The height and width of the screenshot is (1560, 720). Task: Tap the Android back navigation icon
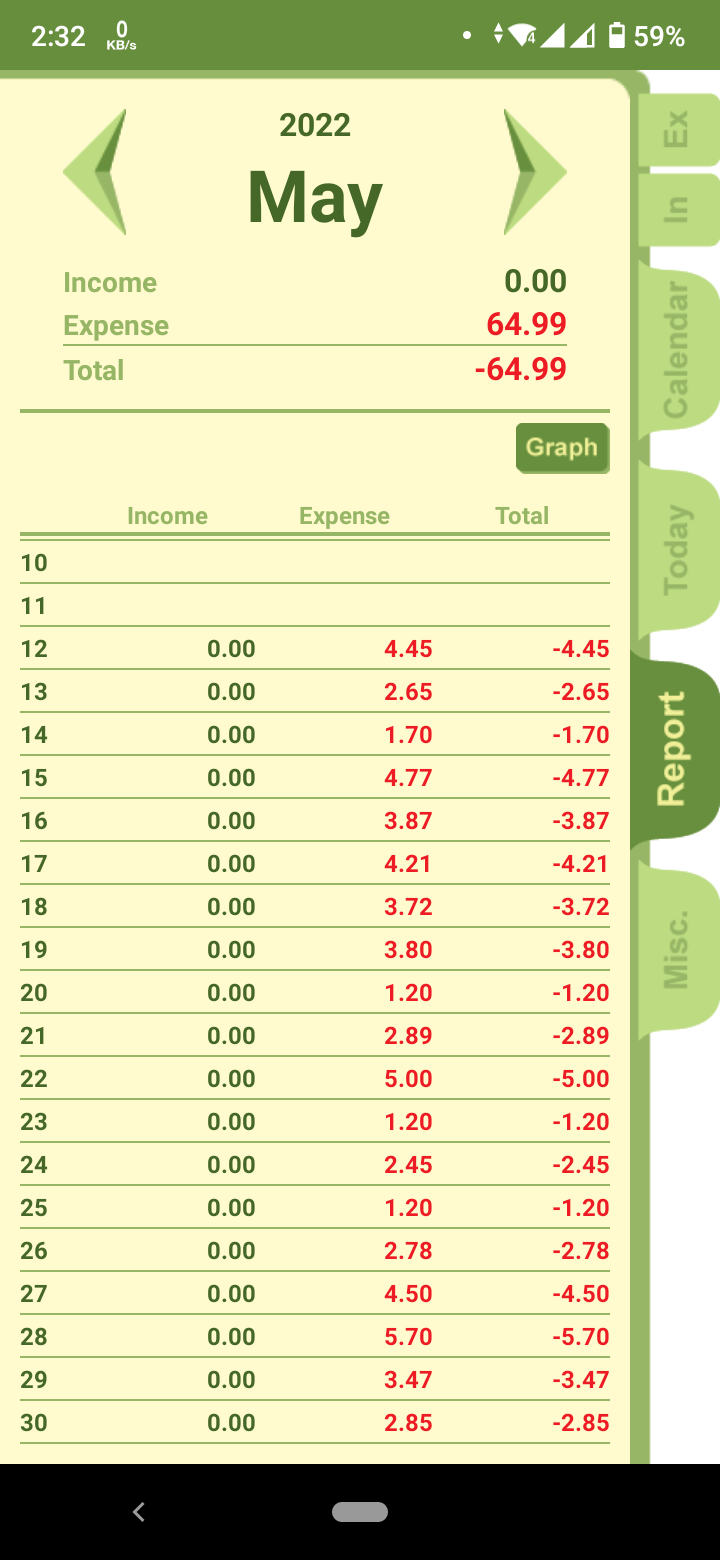click(139, 1512)
